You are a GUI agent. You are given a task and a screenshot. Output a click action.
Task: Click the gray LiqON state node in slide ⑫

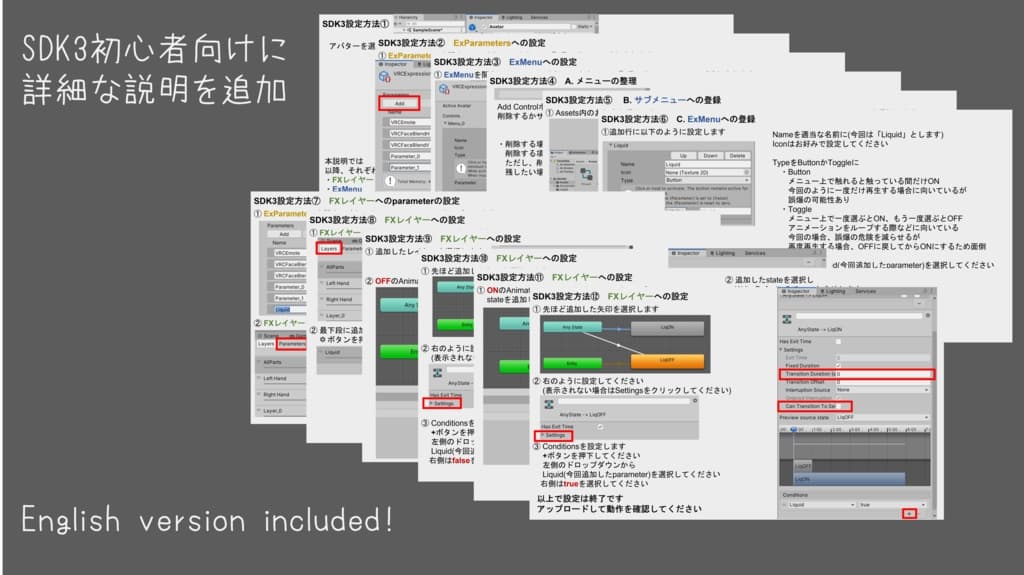667,327
